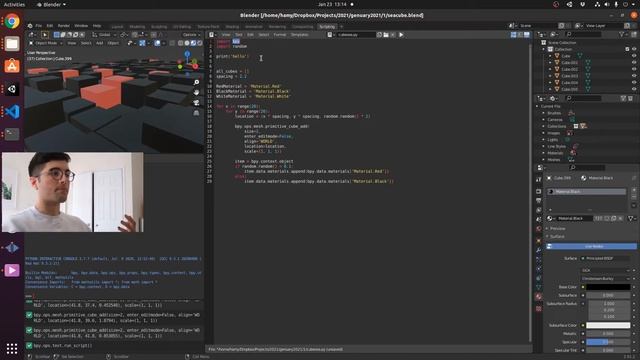Switch to rendered viewport shading mode
This screenshot has height=360, width=640.
tap(200, 43)
